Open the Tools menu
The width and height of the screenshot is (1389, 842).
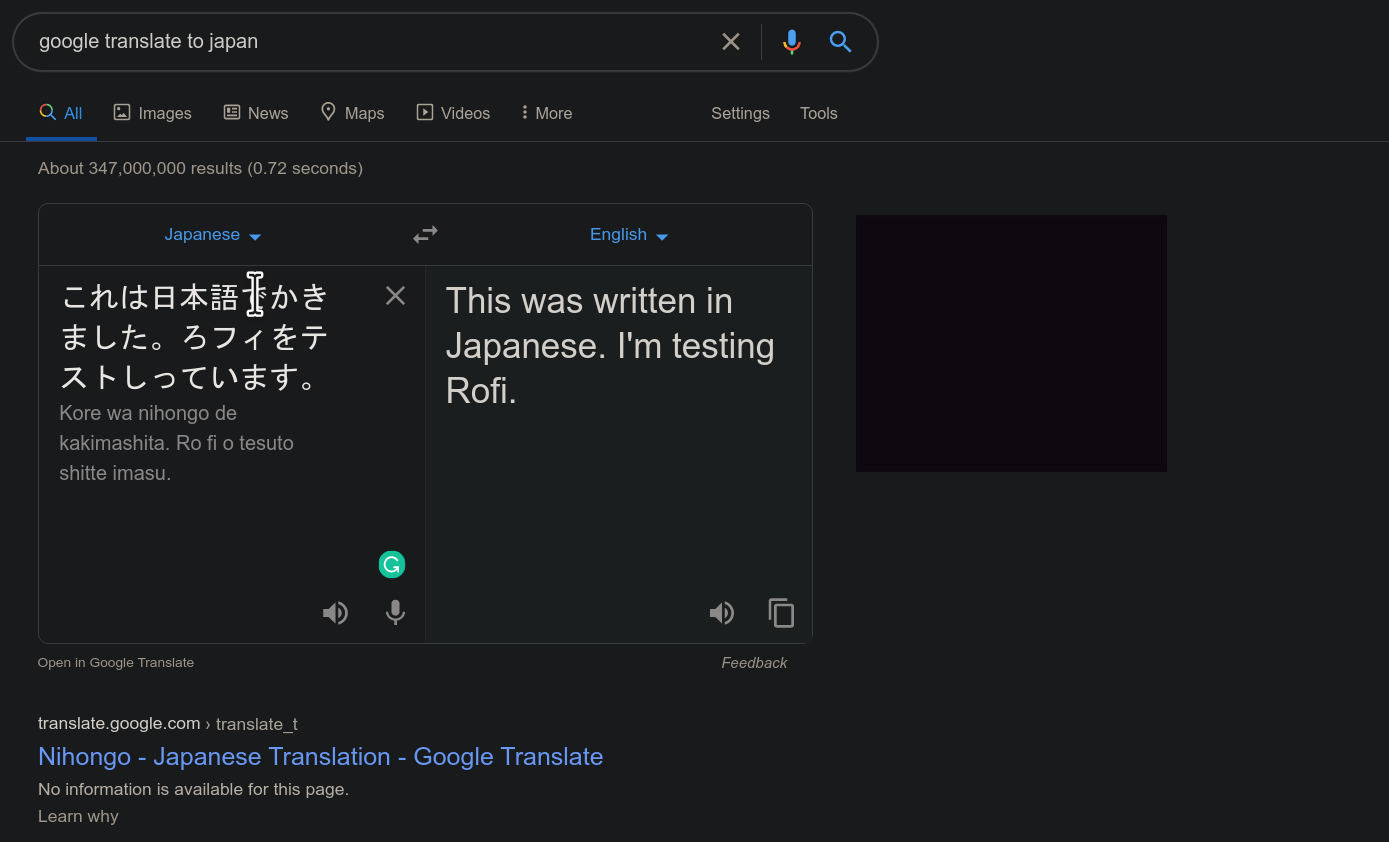coord(818,113)
